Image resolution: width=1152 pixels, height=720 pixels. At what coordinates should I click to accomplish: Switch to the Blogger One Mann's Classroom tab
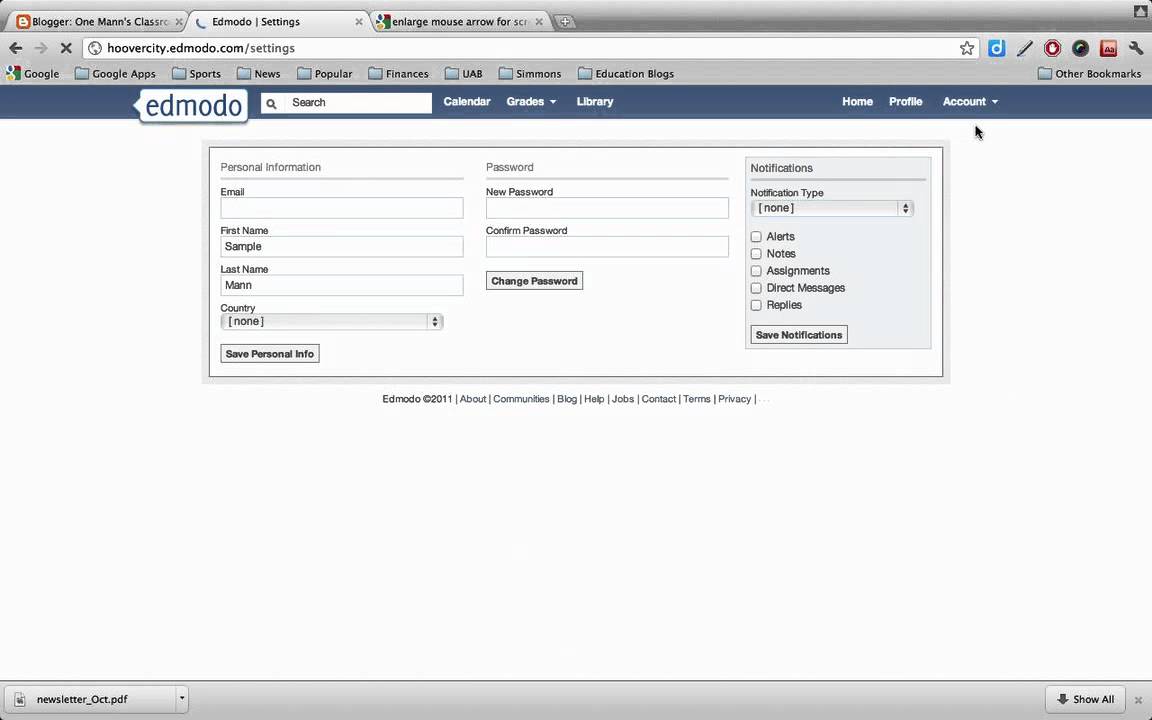98,22
